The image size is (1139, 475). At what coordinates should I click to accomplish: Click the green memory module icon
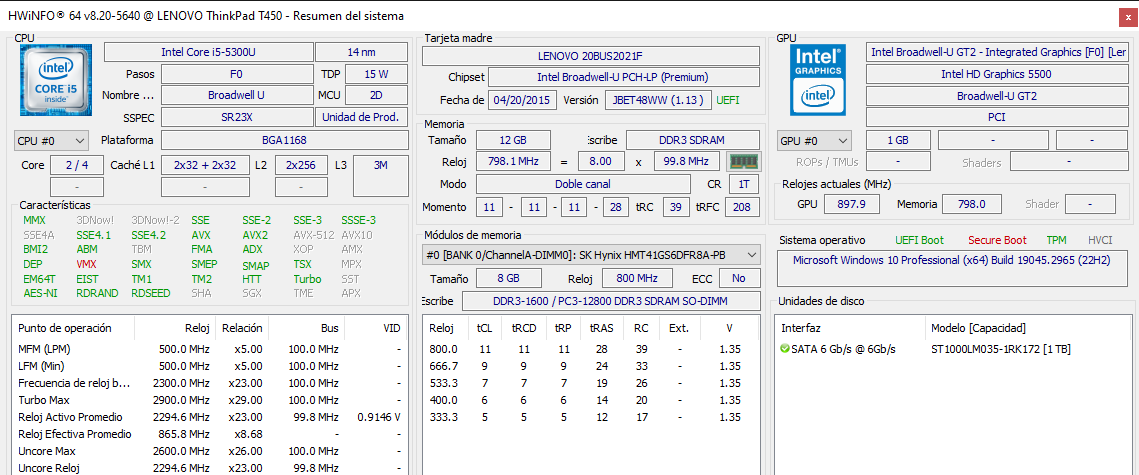[x=742, y=162]
